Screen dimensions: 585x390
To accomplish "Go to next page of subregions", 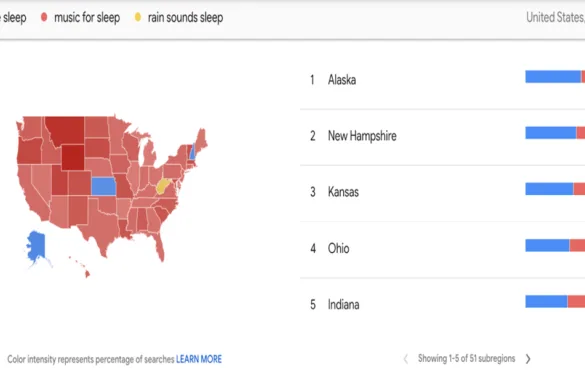I will [528, 359].
